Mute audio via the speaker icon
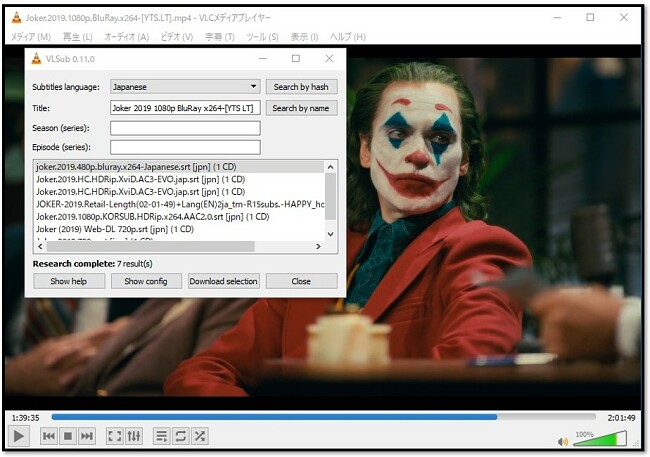The width and height of the screenshot is (650, 457). point(563,442)
